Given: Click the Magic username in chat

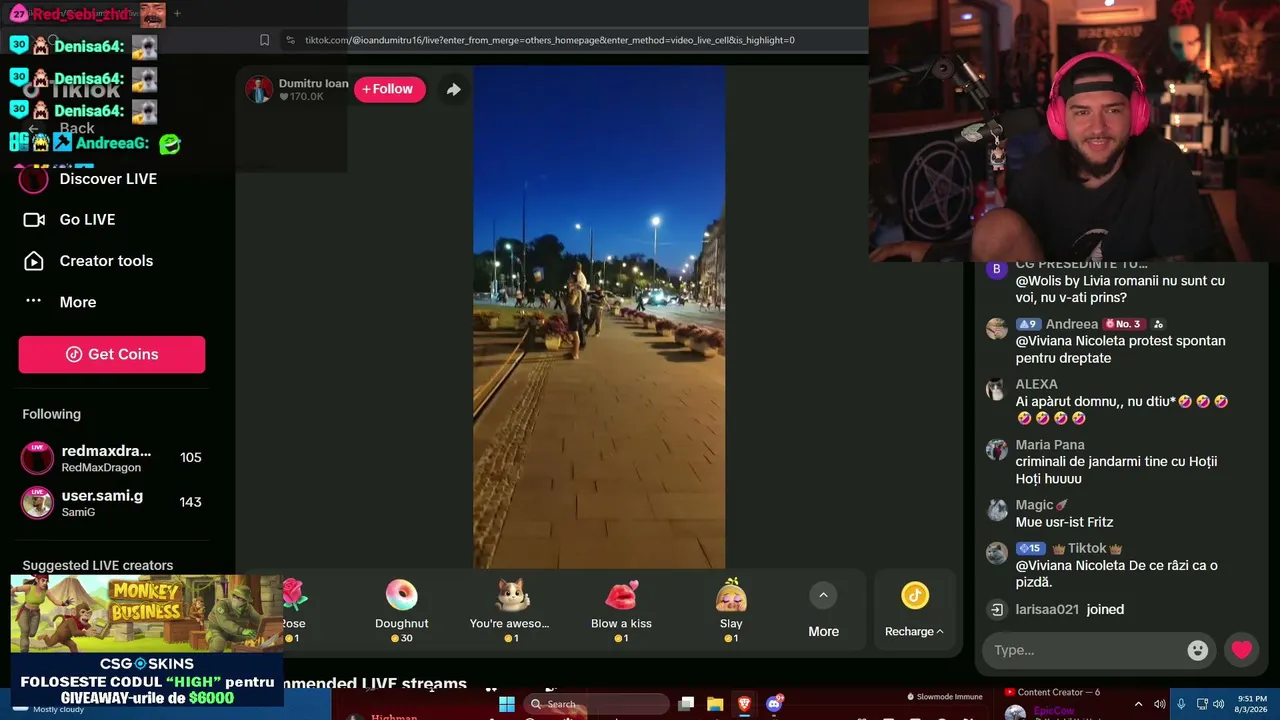Looking at the screenshot, I should (1034, 505).
